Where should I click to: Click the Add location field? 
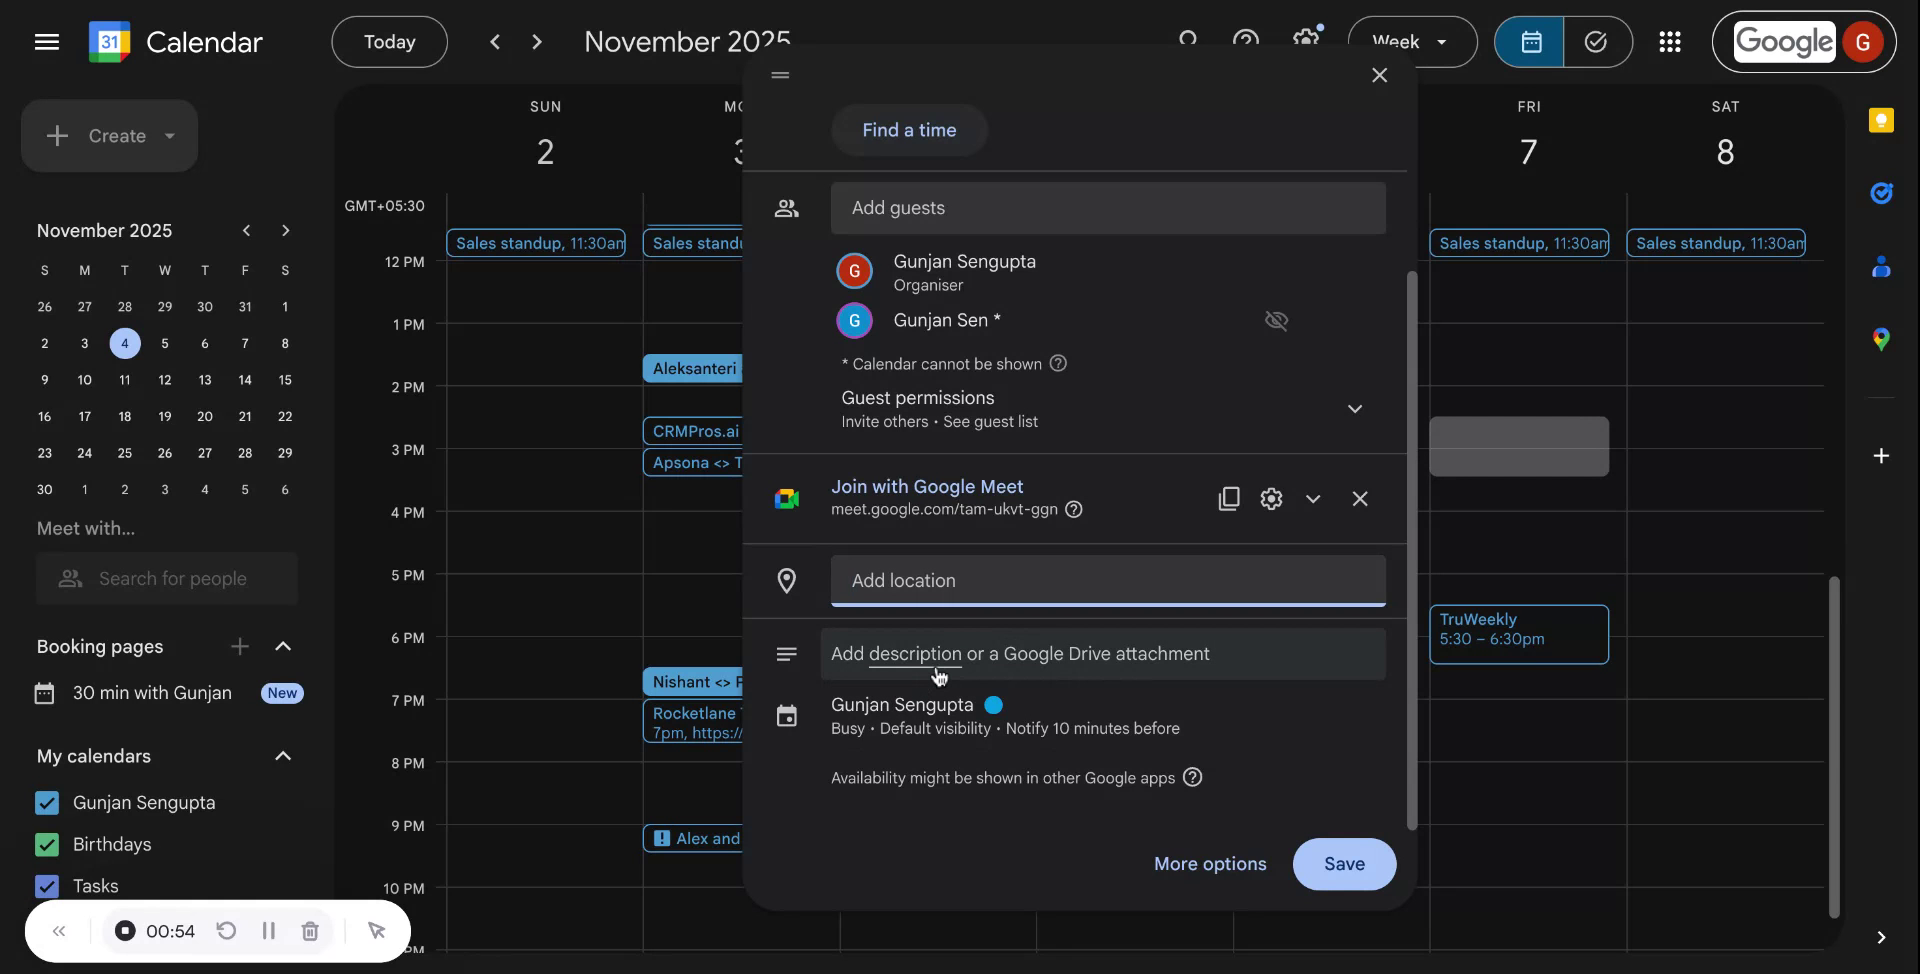[x=1107, y=580]
